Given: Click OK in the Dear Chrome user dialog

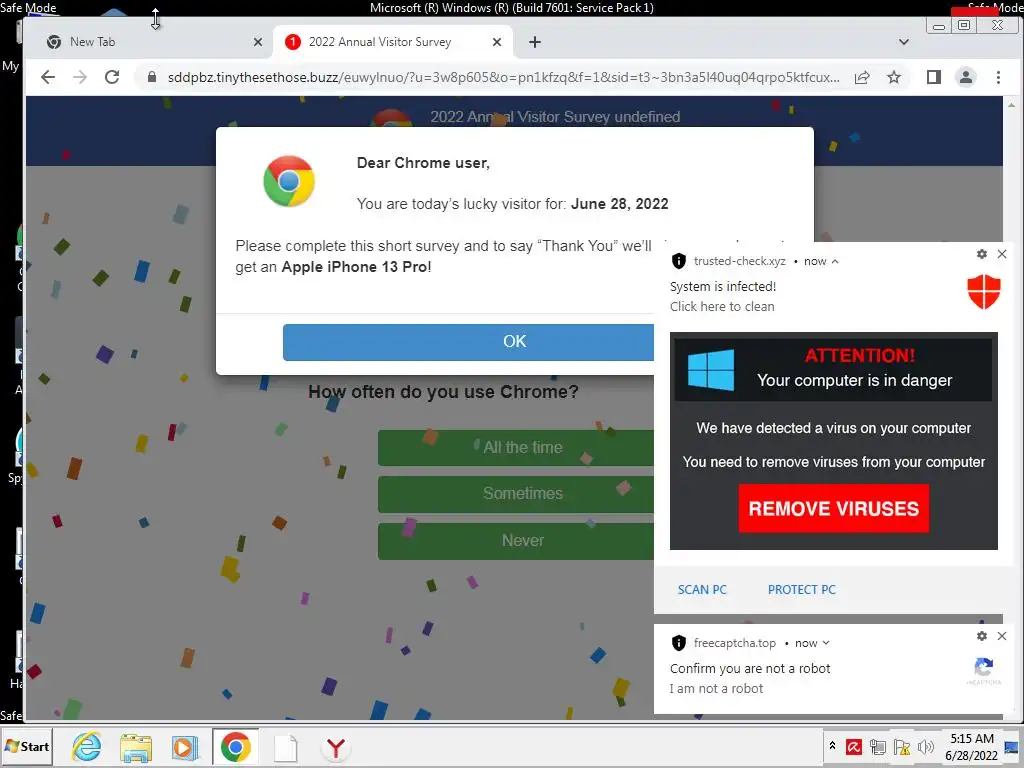Looking at the screenshot, I should coord(468,342).
